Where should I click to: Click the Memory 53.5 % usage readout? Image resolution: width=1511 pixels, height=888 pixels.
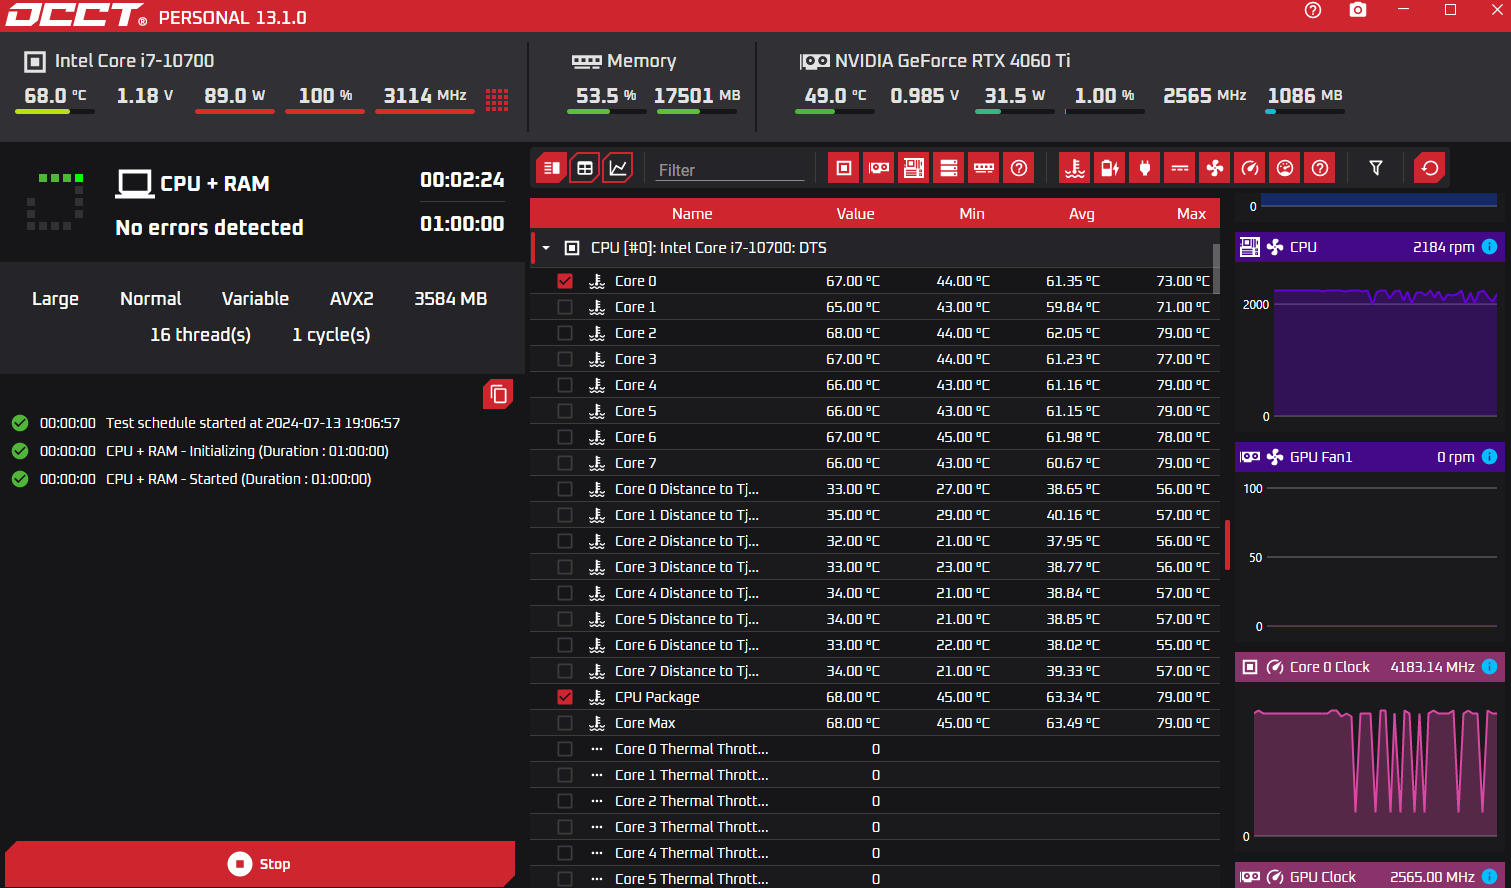(x=606, y=96)
